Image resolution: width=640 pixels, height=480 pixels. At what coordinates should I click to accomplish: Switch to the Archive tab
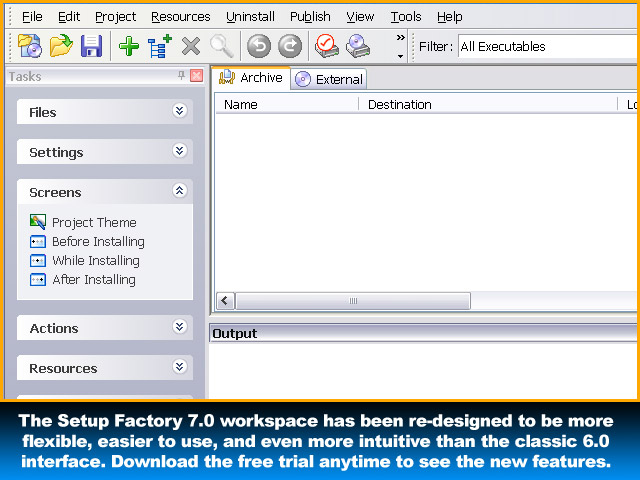(251, 78)
